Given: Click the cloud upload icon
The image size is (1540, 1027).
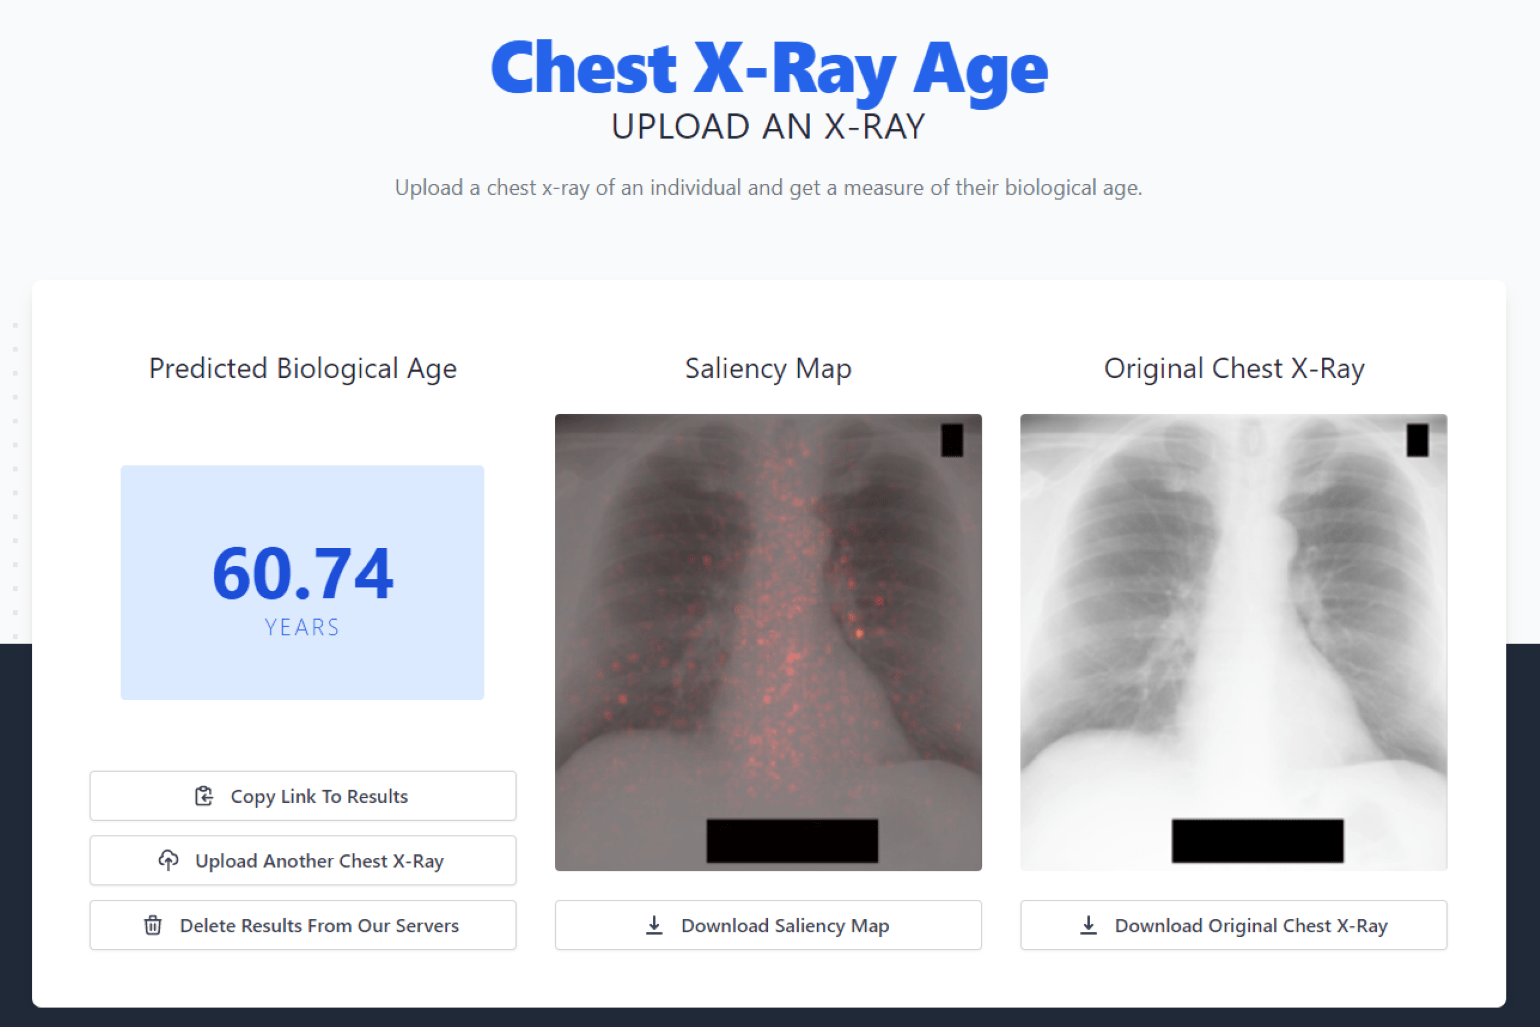Looking at the screenshot, I should click(x=169, y=860).
